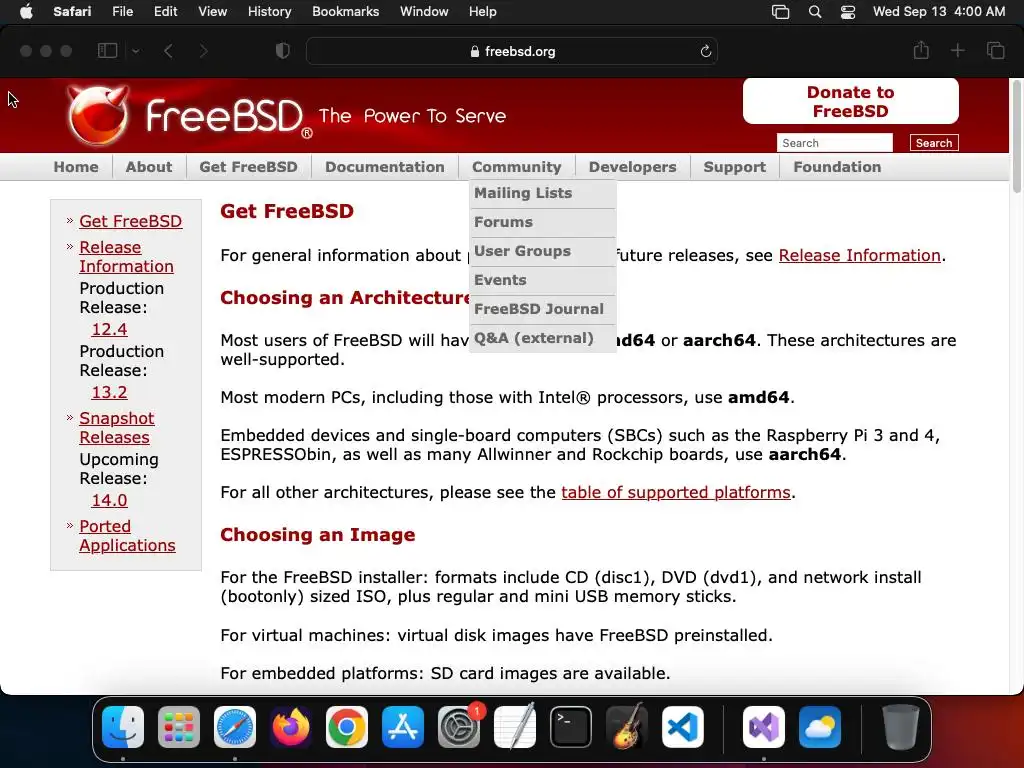The image size is (1024, 768).
Task: Open the Trash in the Dock
Action: [x=901, y=727]
